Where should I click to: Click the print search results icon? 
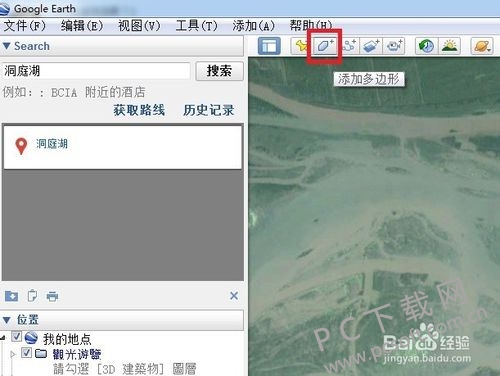click(x=52, y=296)
